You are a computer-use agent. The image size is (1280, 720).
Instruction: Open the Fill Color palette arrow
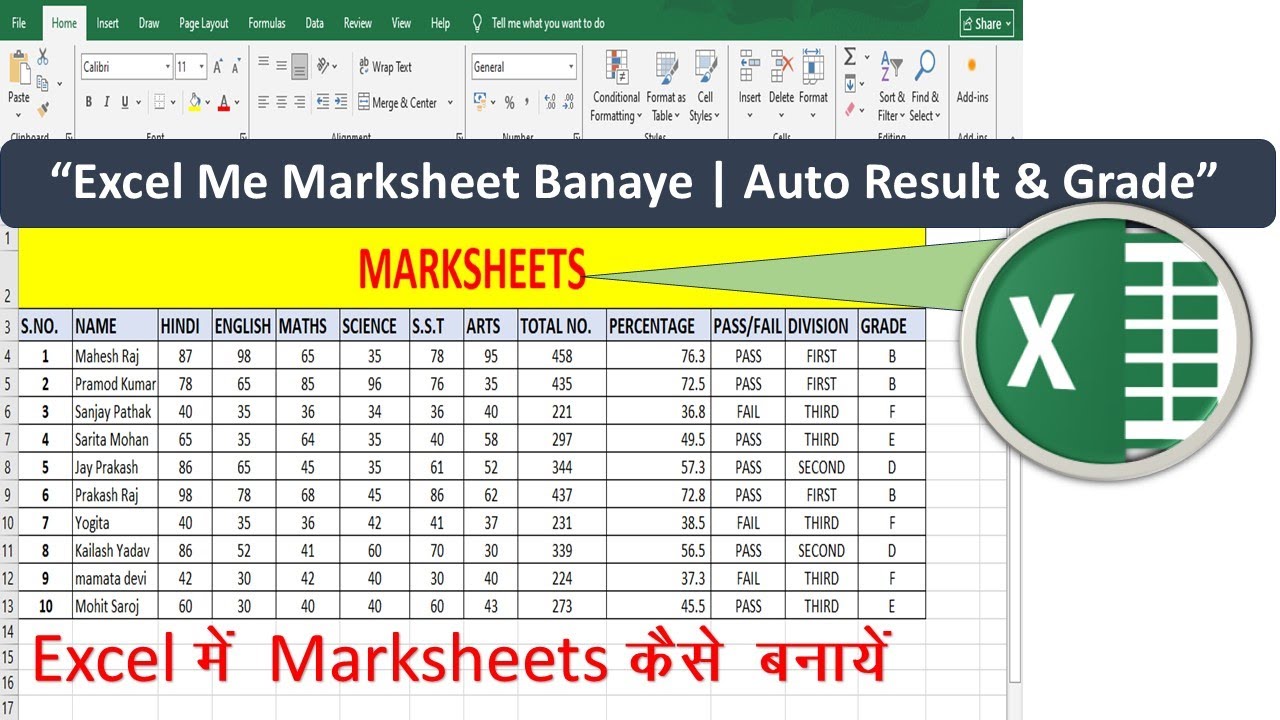pyautogui.click(x=207, y=102)
